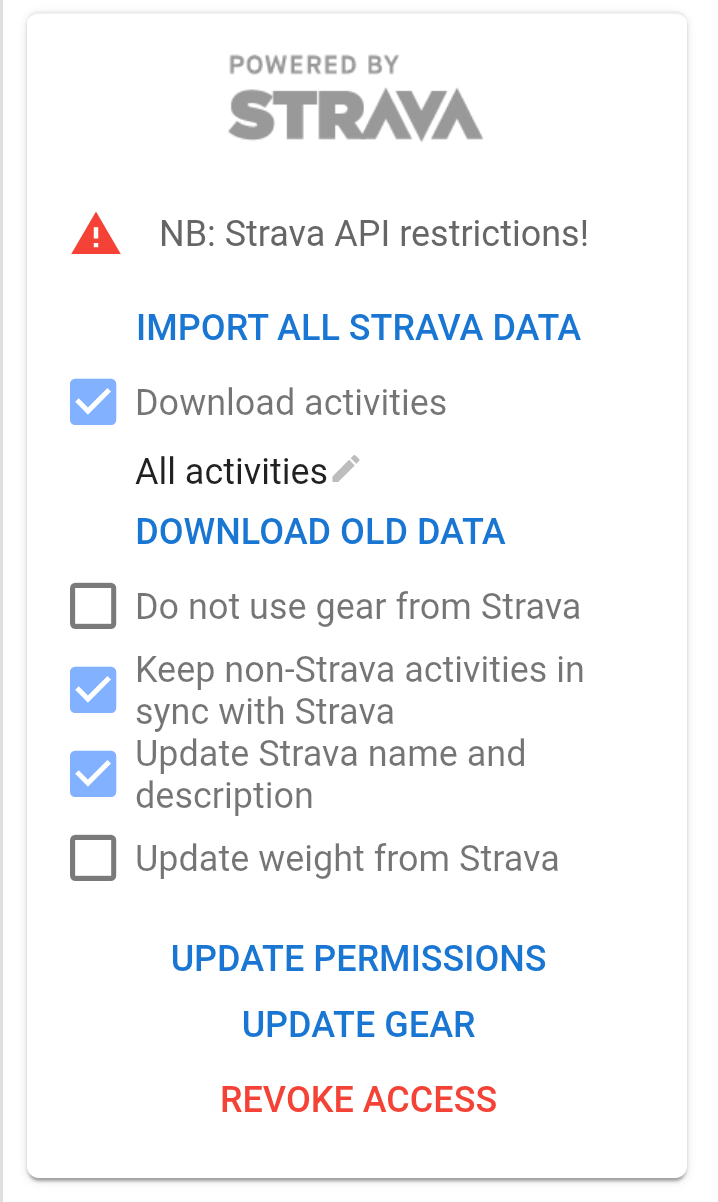The height and width of the screenshot is (1202, 718).
Task: Select the UPDATE GEAR button
Action: coord(358,1024)
